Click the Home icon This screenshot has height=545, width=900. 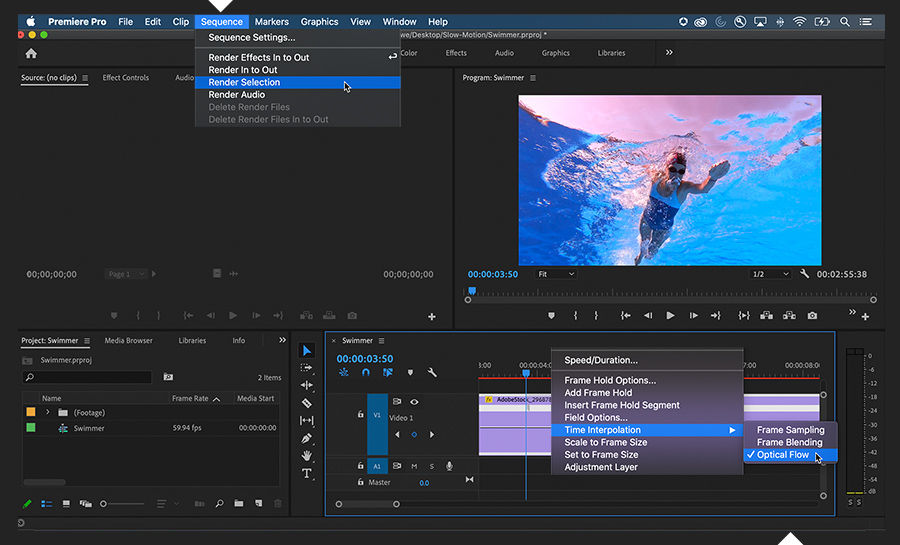[31, 53]
